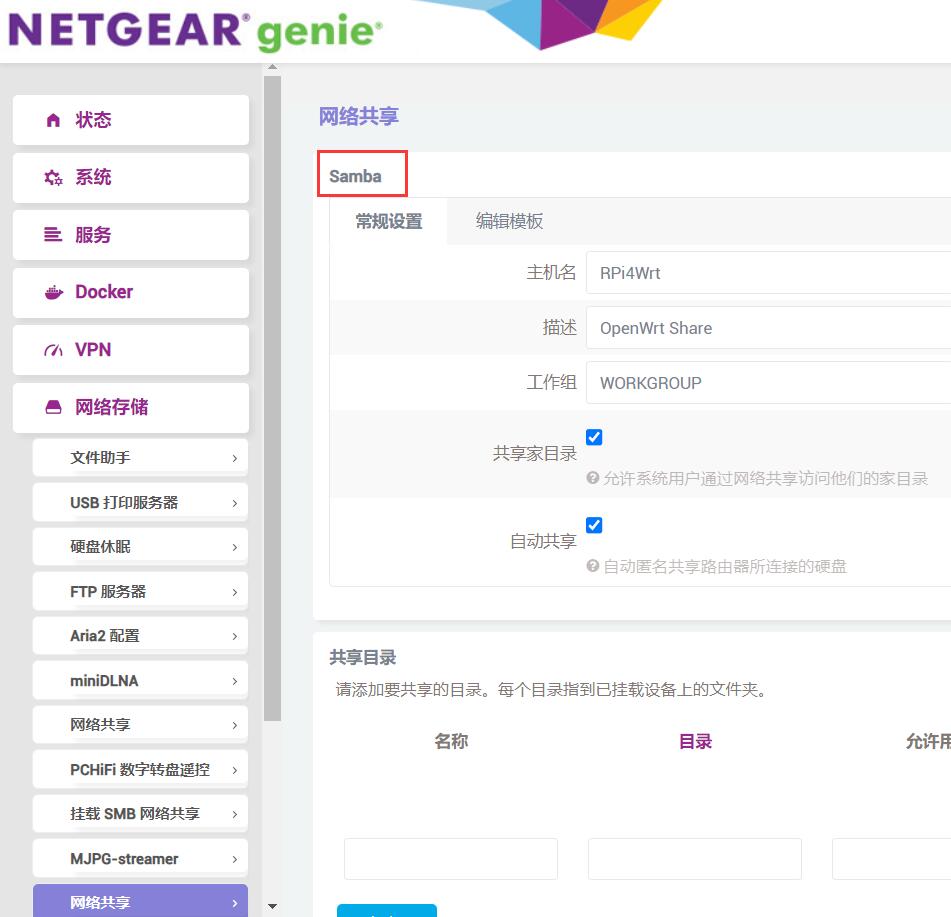Click the Docker whale icon
This screenshot has height=917, width=951.
click(53, 292)
